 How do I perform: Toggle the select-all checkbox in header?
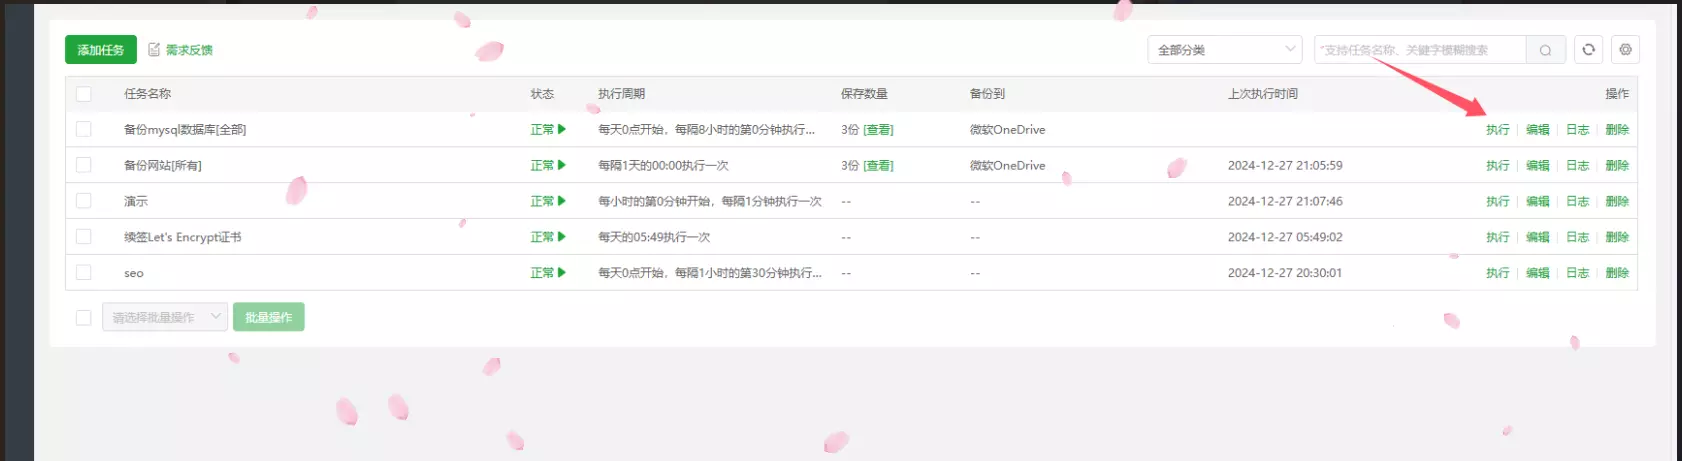coord(84,94)
